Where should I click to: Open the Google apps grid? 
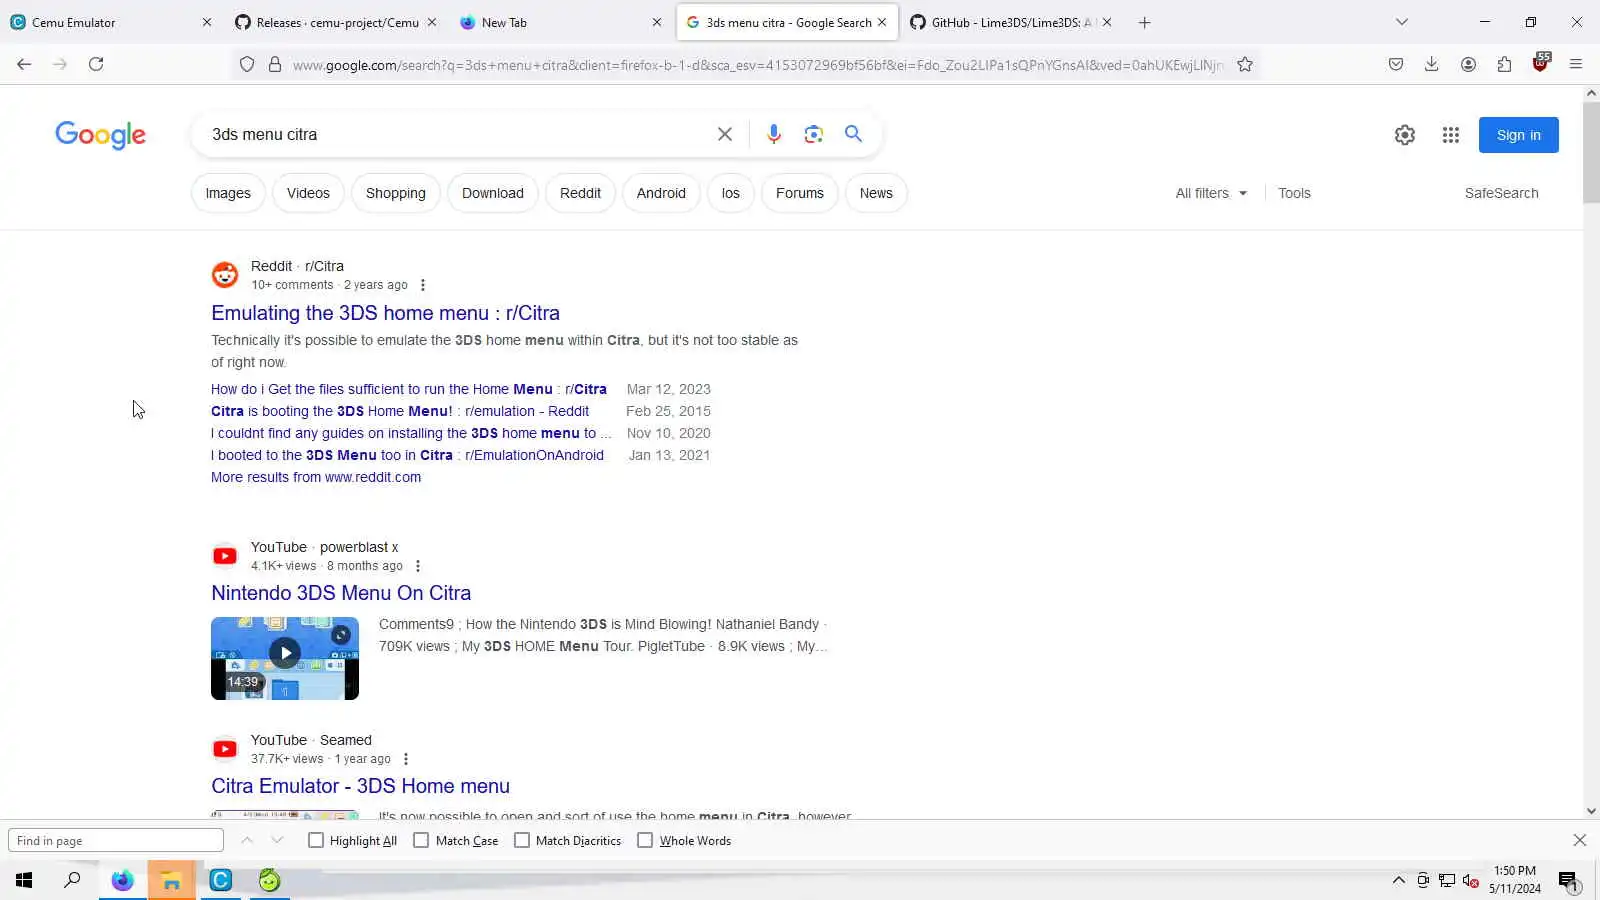[x=1451, y=135]
